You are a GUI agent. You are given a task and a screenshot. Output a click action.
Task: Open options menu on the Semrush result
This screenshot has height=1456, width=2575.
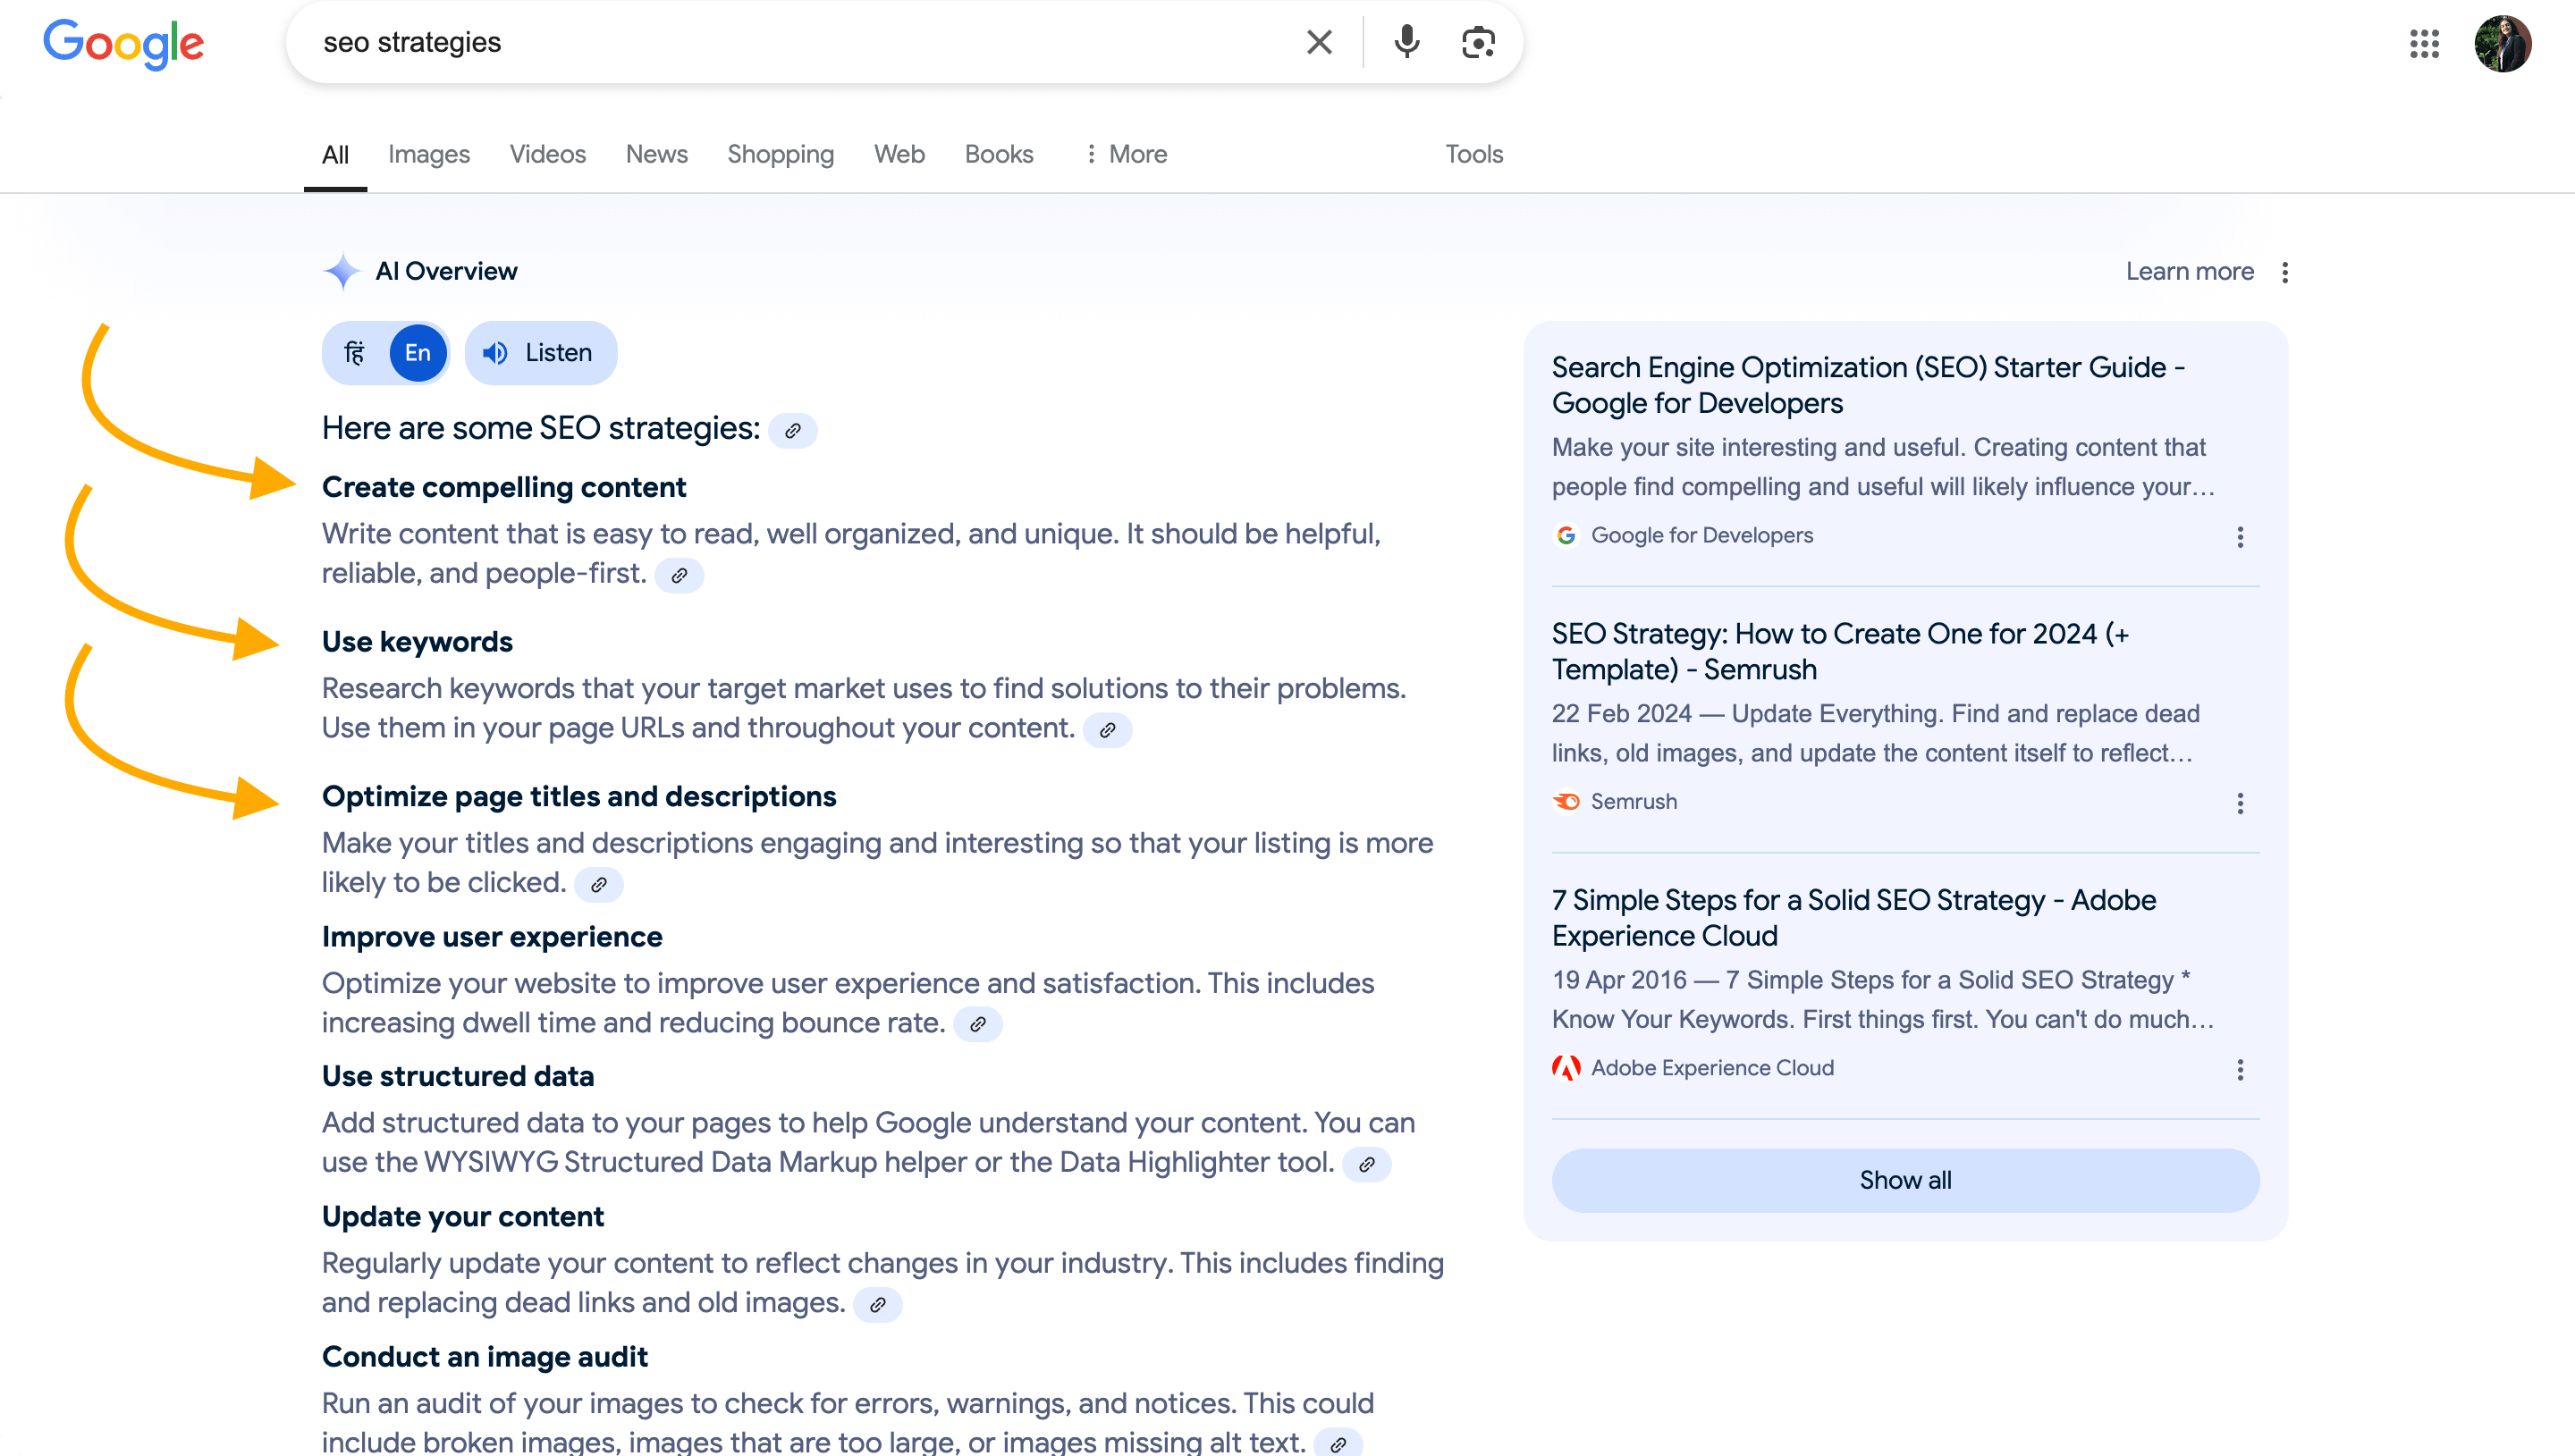[2240, 803]
